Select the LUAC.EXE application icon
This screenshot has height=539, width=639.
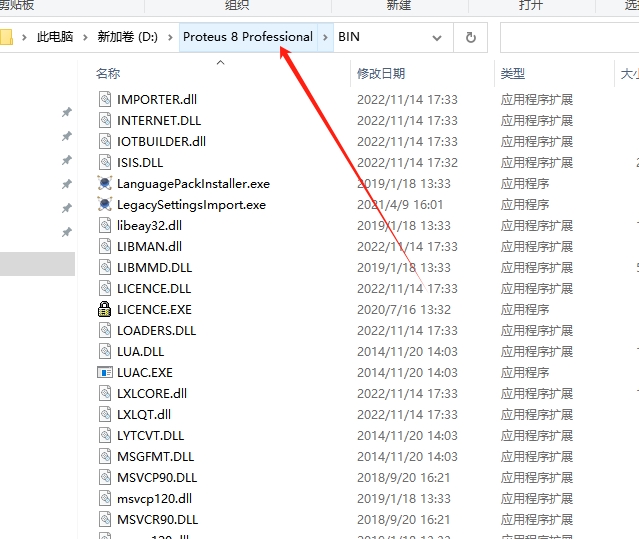(x=105, y=373)
